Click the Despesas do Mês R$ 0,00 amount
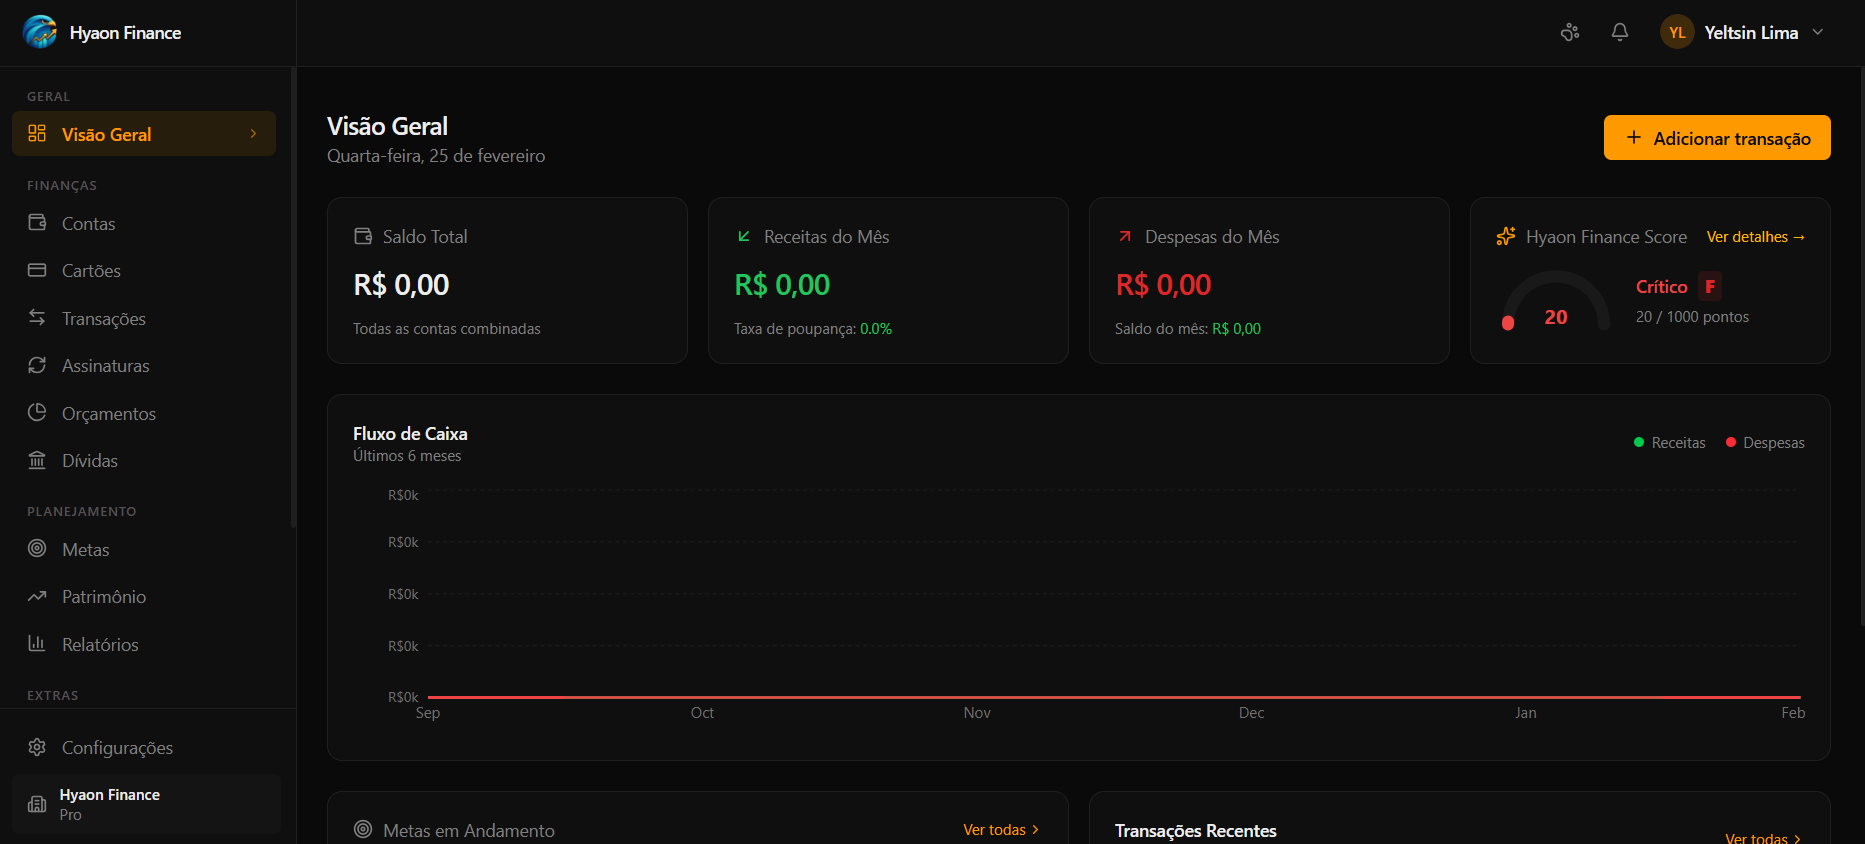Viewport: 1865px width, 844px height. (1163, 285)
